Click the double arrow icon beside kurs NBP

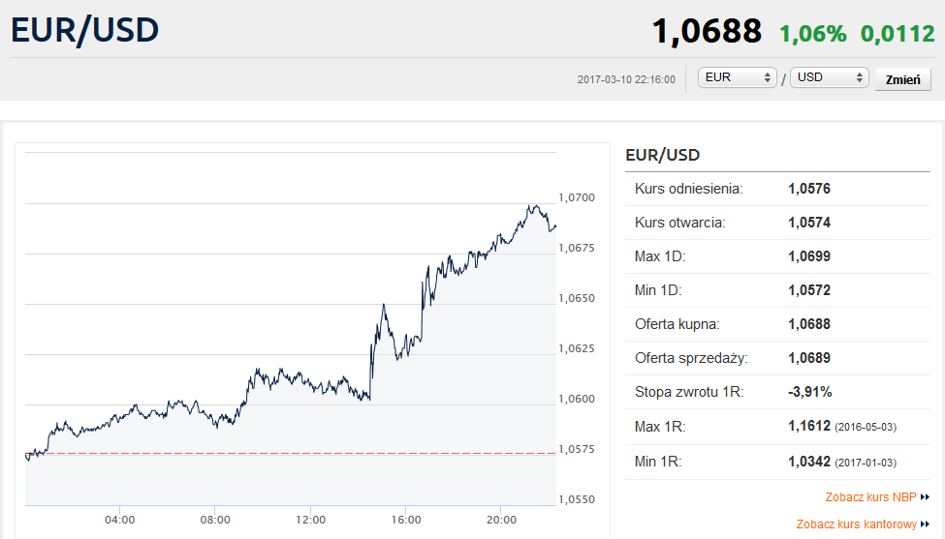point(925,497)
